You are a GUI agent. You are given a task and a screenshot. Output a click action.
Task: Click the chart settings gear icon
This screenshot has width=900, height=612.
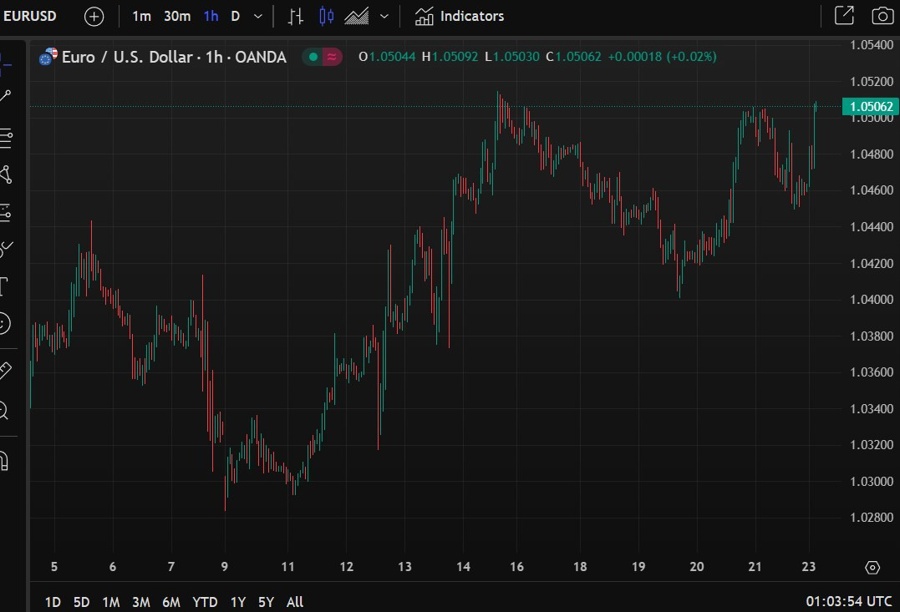pos(872,567)
